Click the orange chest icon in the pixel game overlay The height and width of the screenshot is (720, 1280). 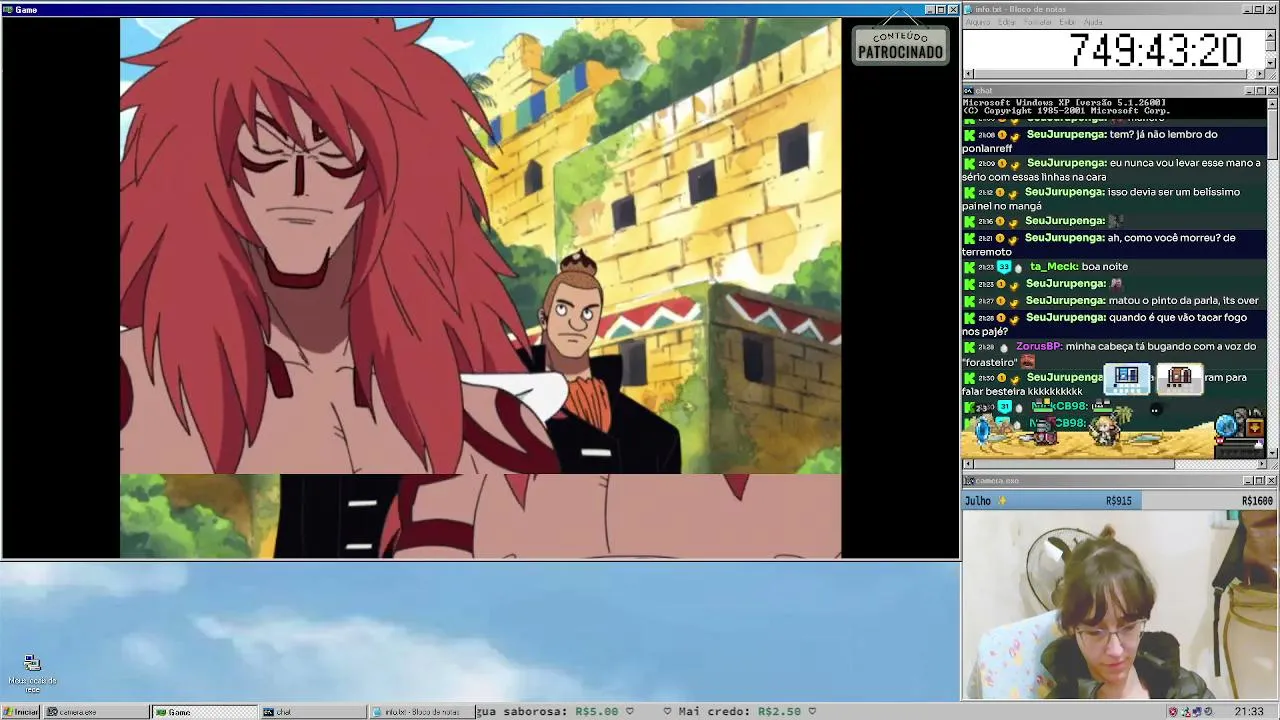coord(1255,428)
